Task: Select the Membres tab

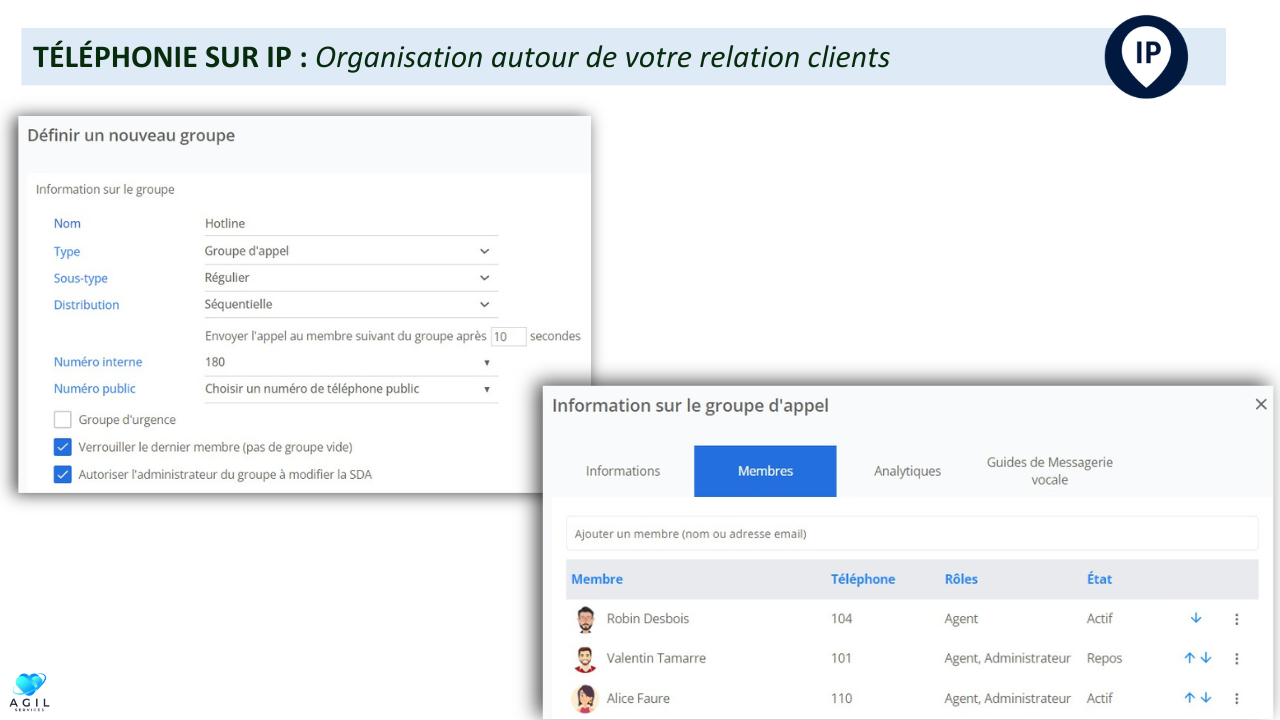Action: (x=765, y=471)
